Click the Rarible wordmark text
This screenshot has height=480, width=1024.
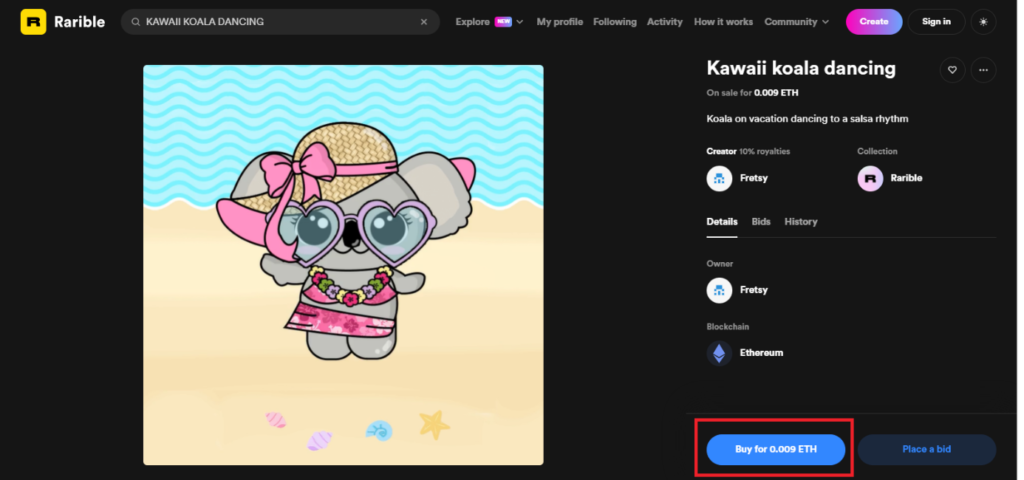coord(79,22)
